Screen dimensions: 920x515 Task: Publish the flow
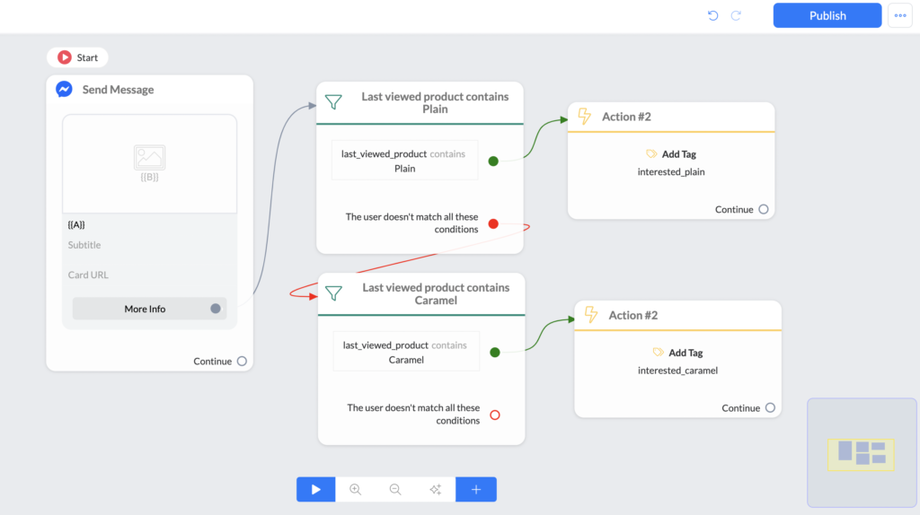827,16
